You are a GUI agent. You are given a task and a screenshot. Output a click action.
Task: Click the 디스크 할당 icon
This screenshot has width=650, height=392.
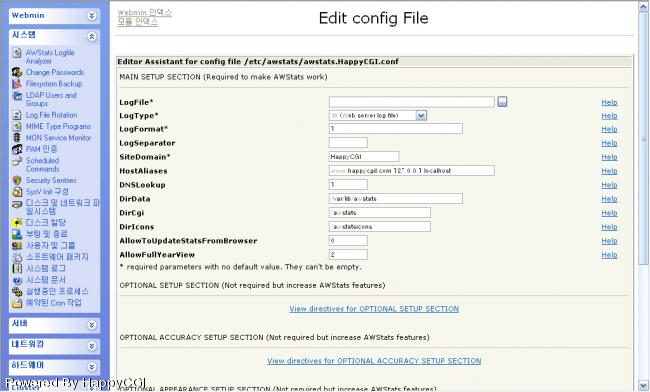coord(17,223)
